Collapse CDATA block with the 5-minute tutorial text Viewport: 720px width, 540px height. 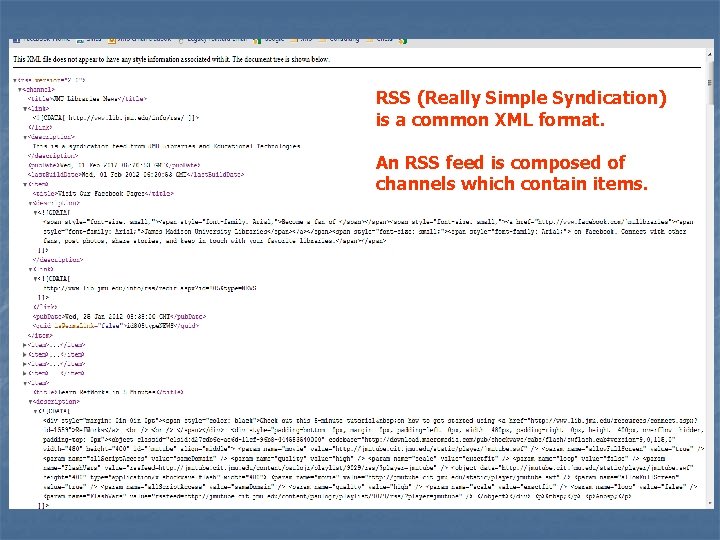35,411
